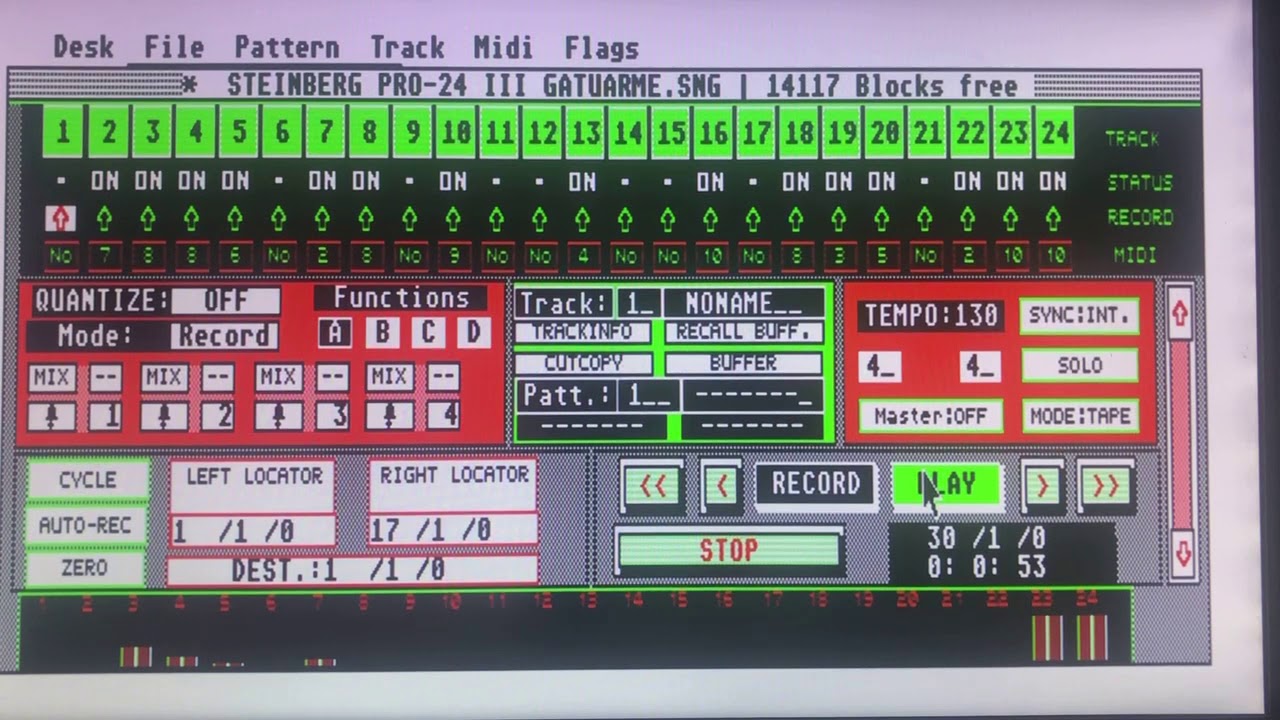This screenshot has height=720, width=1280.
Task: Select the track 1 number button
Action: pyautogui.click(x=62, y=133)
